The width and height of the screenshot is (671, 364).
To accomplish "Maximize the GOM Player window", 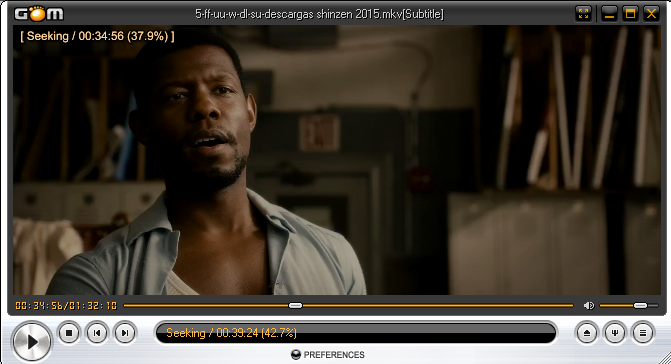I will 630,13.
